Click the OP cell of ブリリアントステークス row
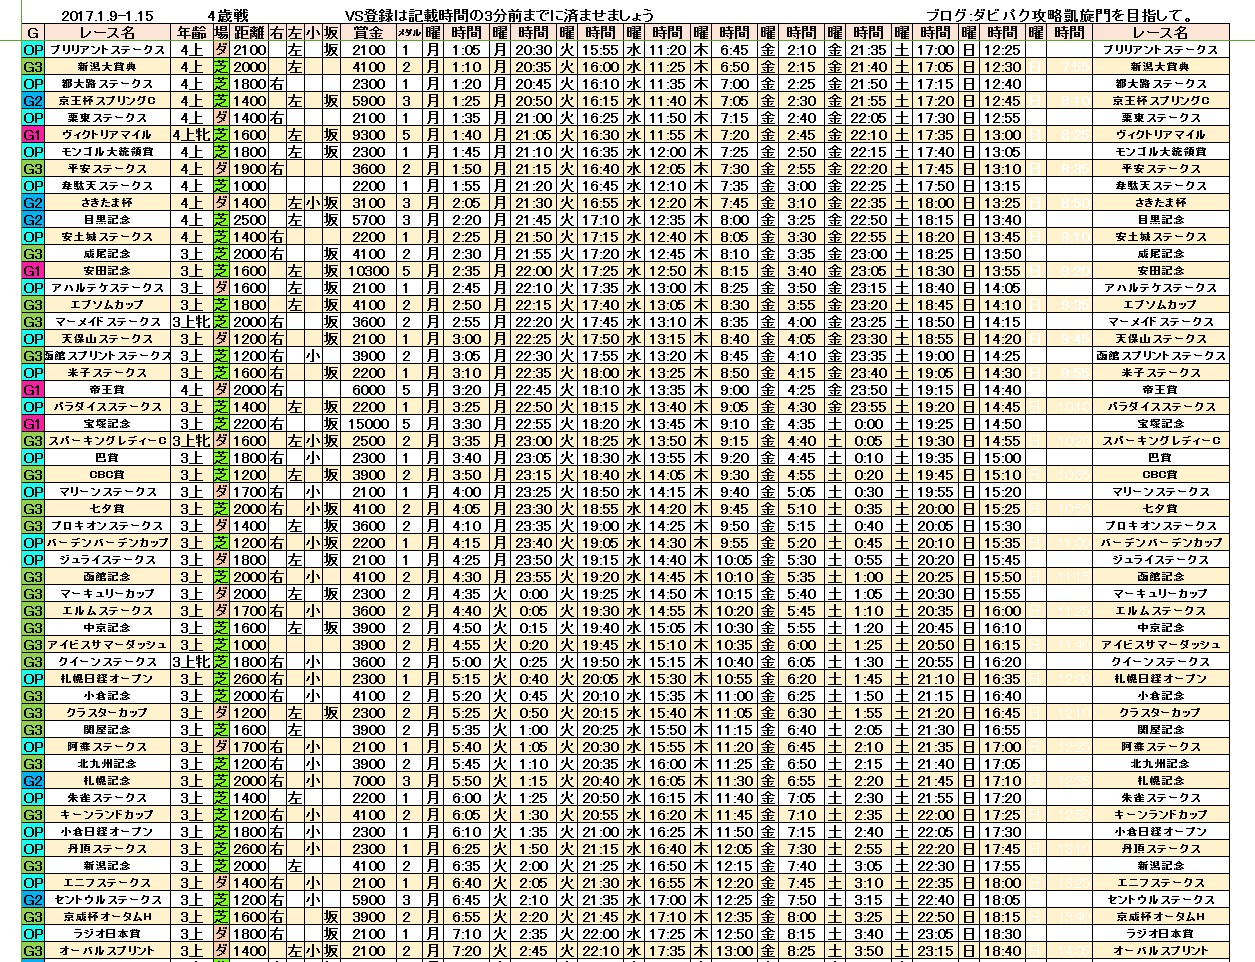This screenshot has width=1255, height=962. click(x=33, y=50)
